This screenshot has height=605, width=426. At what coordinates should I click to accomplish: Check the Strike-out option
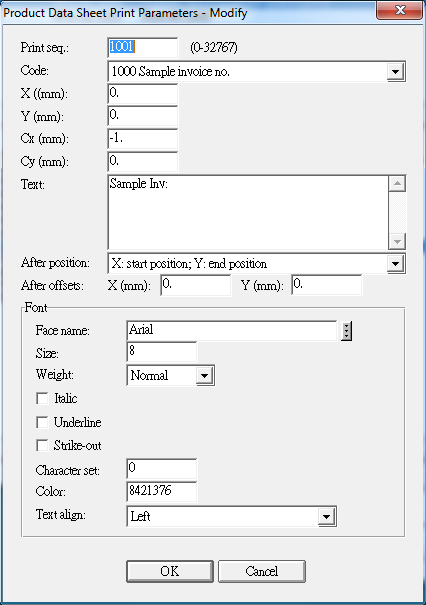point(42,445)
